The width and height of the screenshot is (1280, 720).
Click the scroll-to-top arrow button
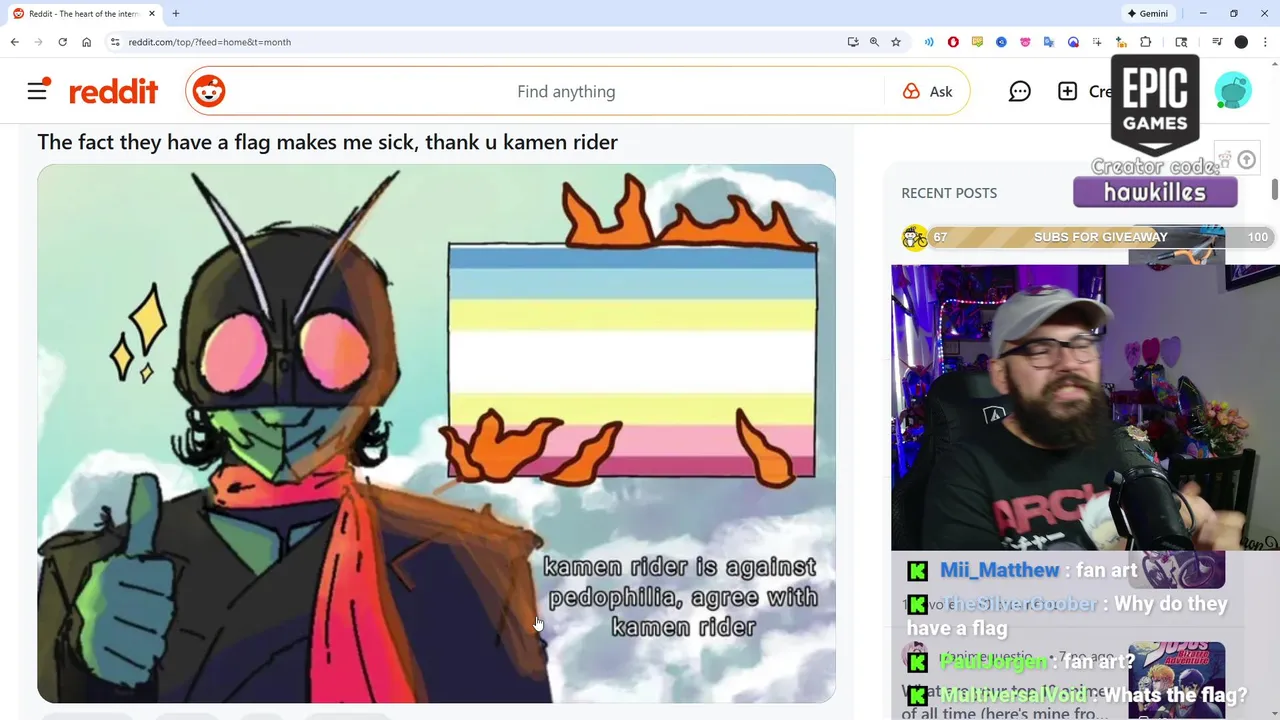1246,160
